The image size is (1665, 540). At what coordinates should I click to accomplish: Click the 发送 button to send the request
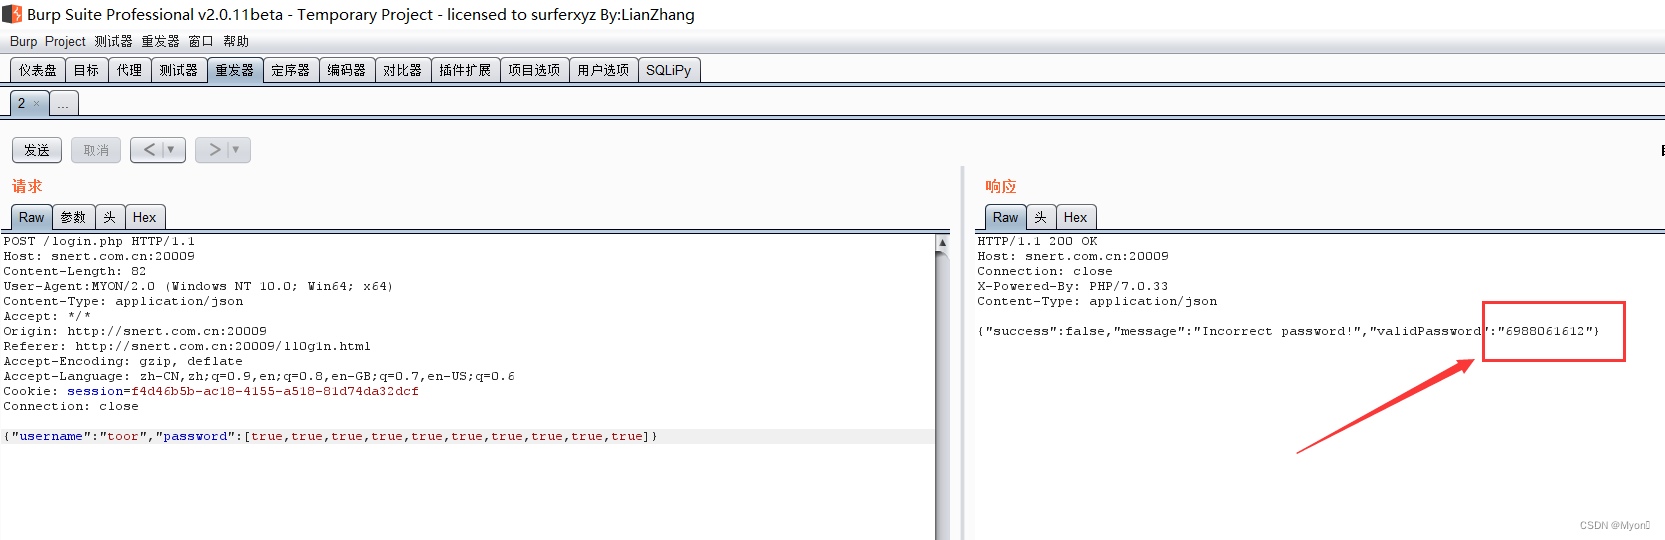tap(37, 150)
